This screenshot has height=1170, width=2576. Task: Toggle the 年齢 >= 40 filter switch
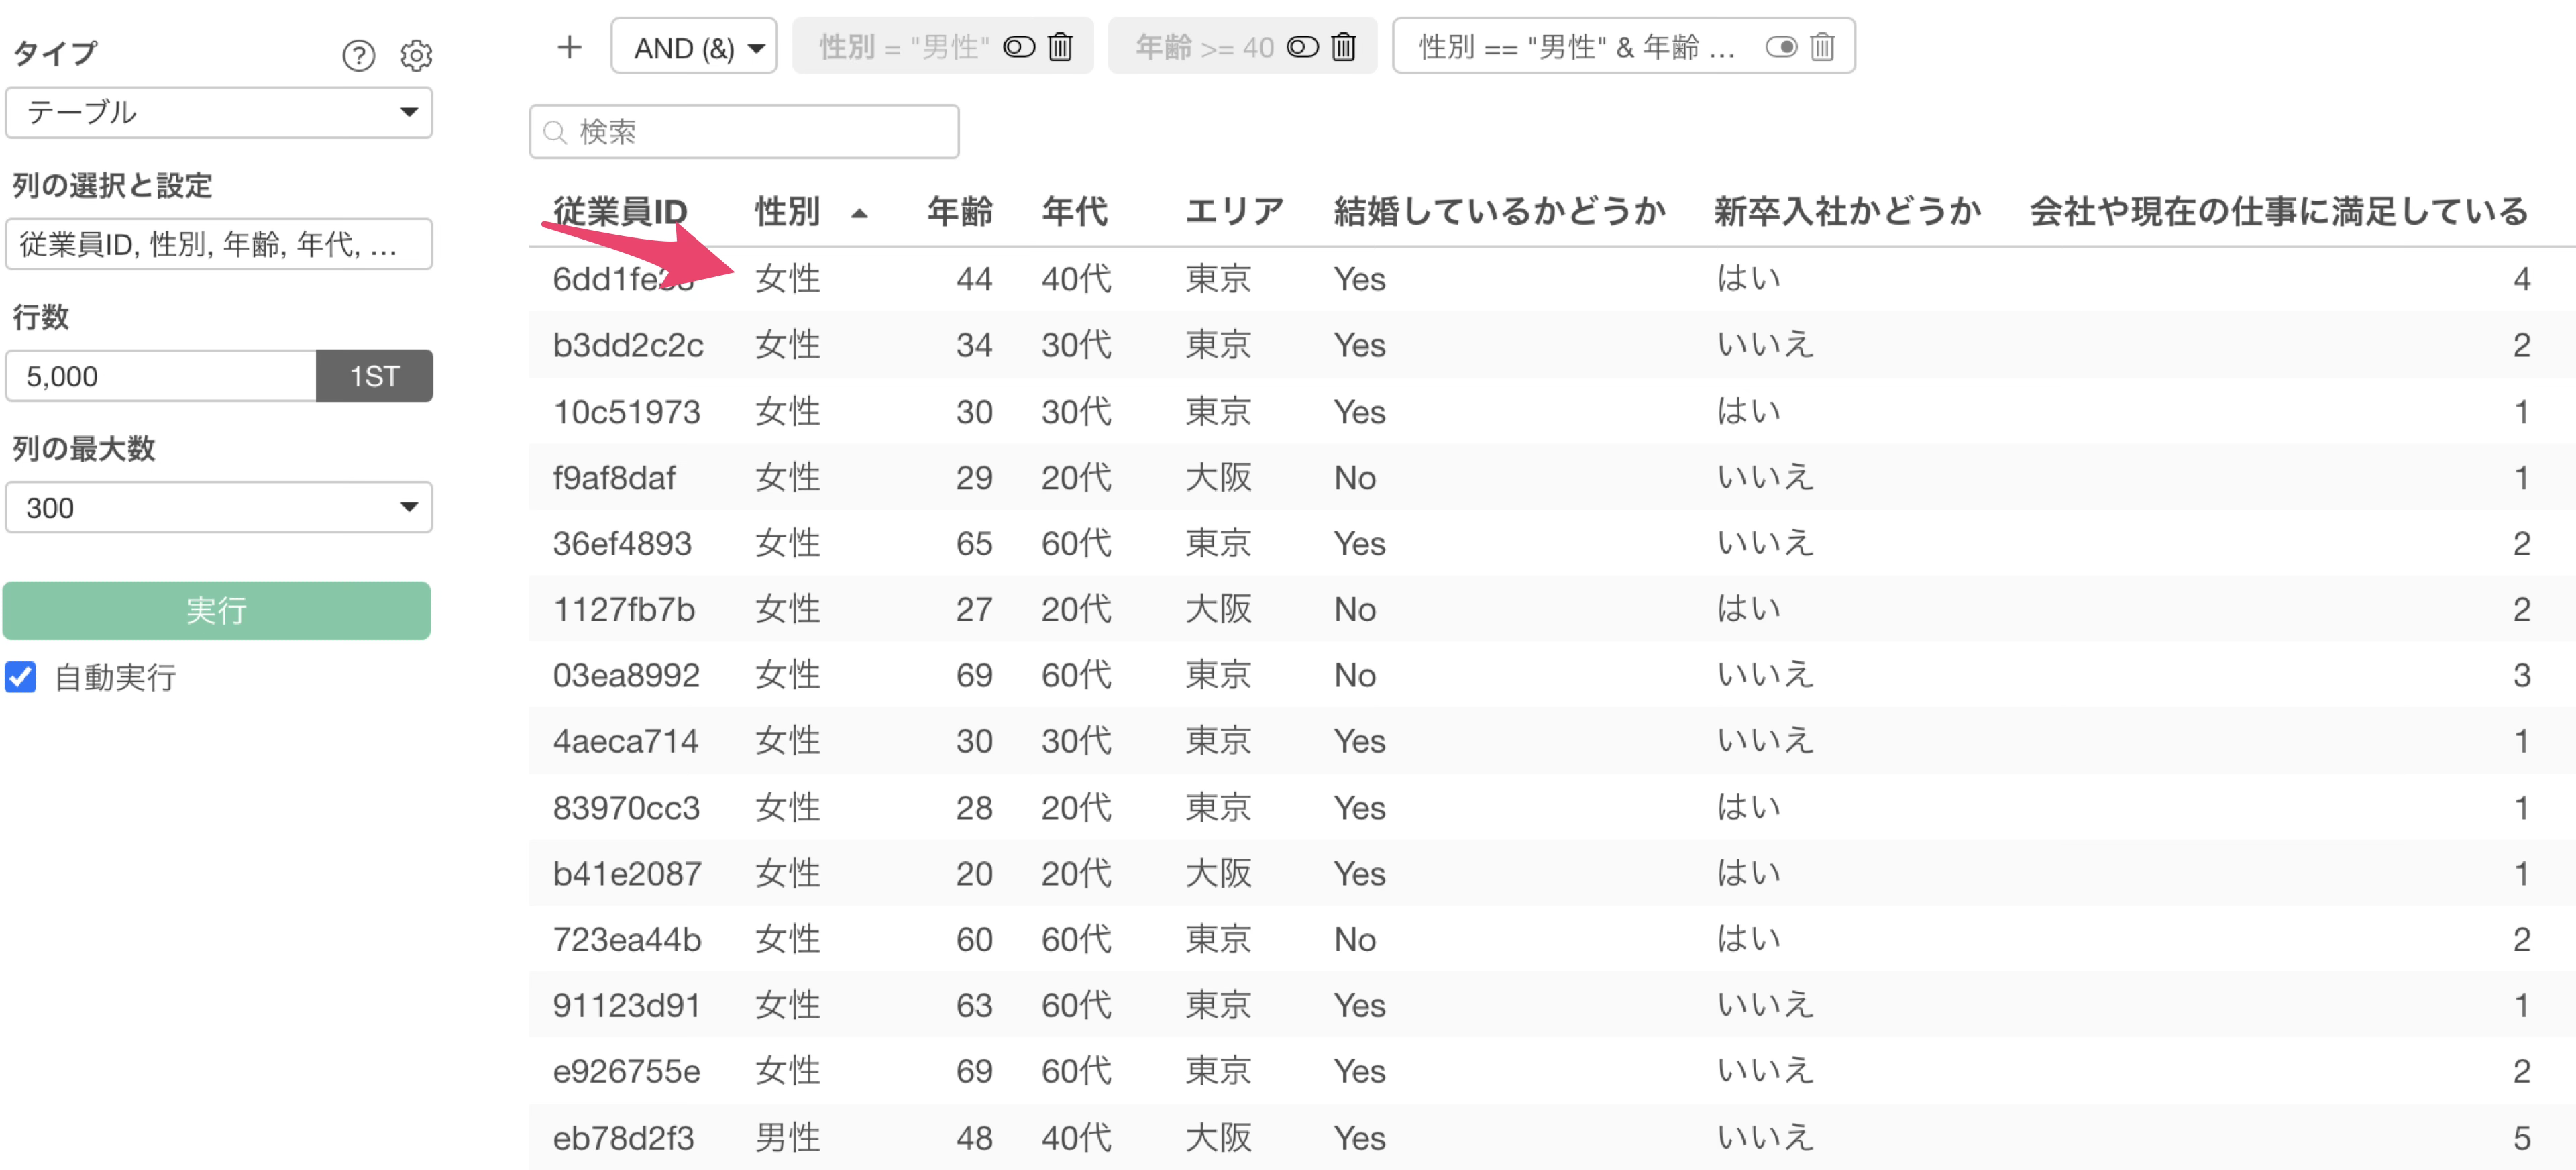[x=1302, y=47]
